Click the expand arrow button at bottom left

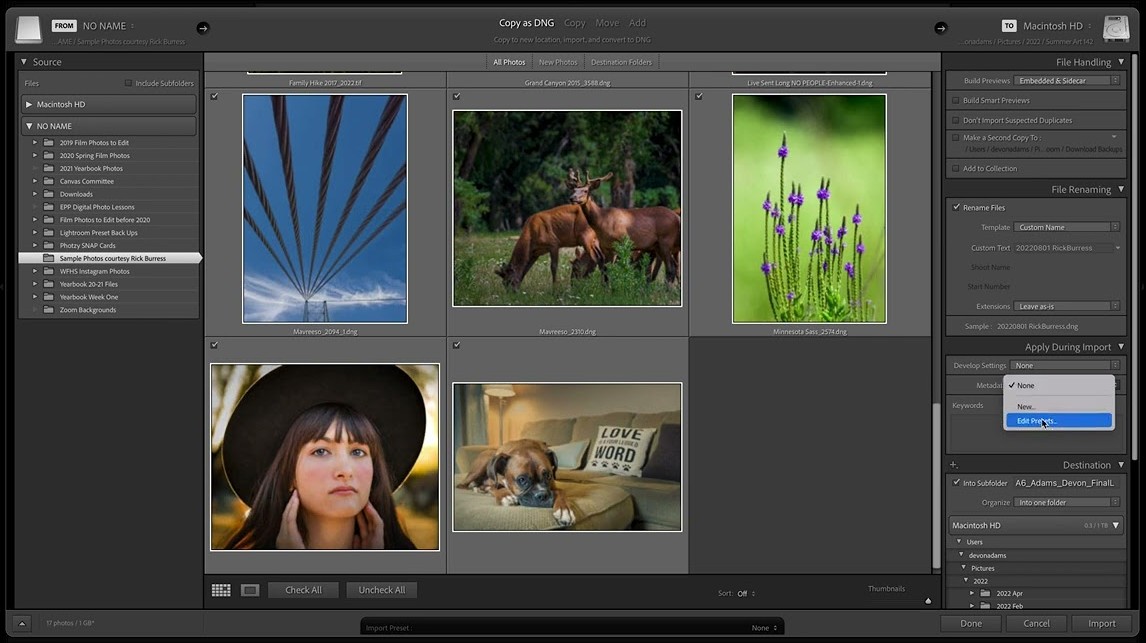22,623
